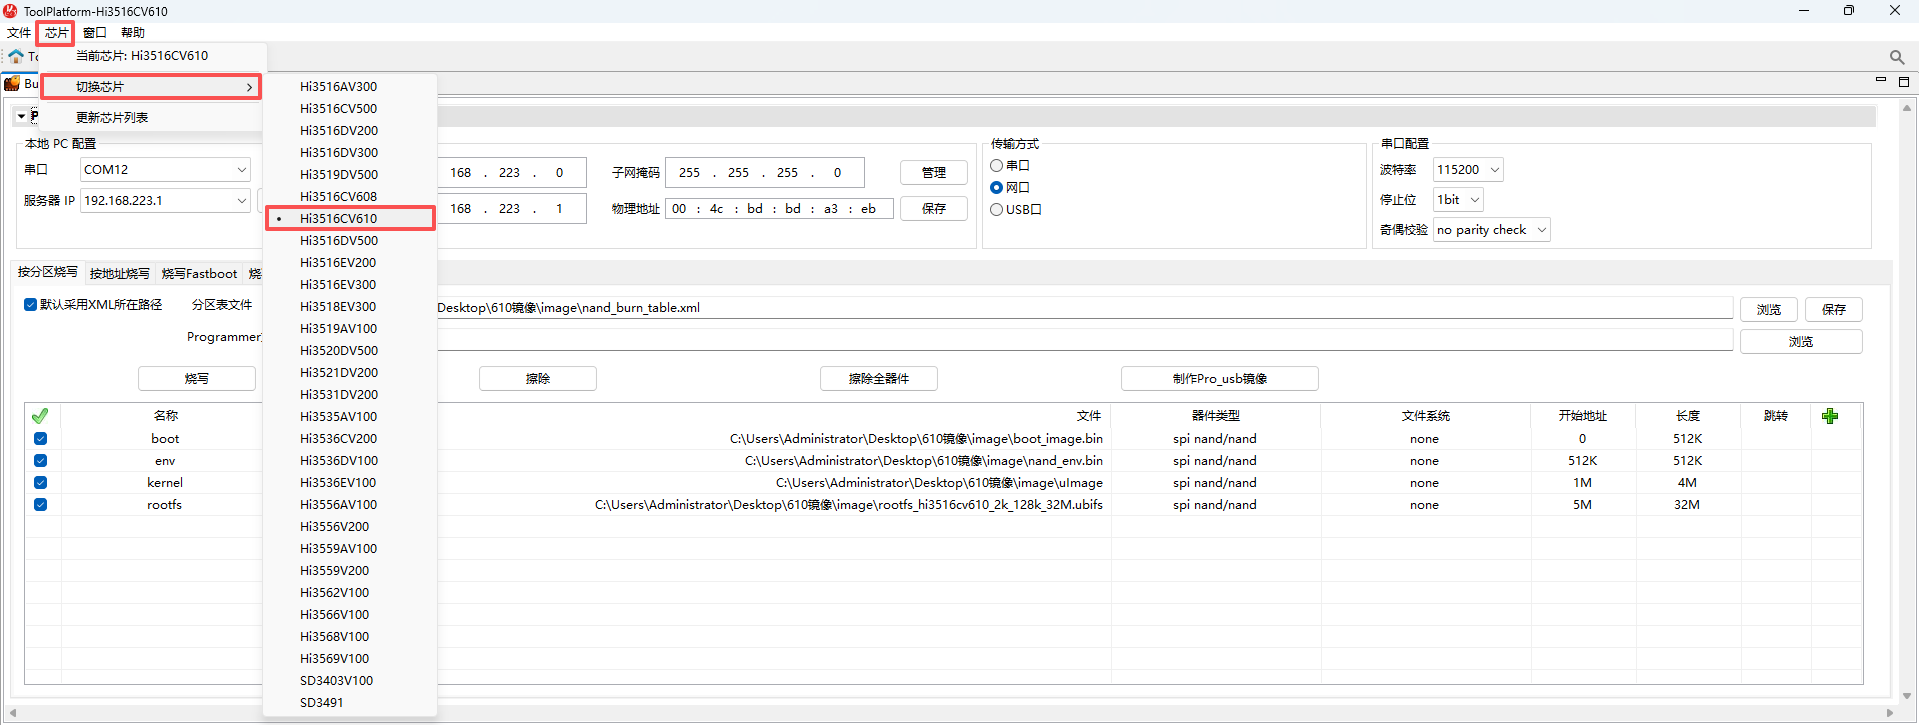Viewport: 1919px width, 725px height.
Task: Click the green plus add-partition icon
Action: pyautogui.click(x=1830, y=416)
